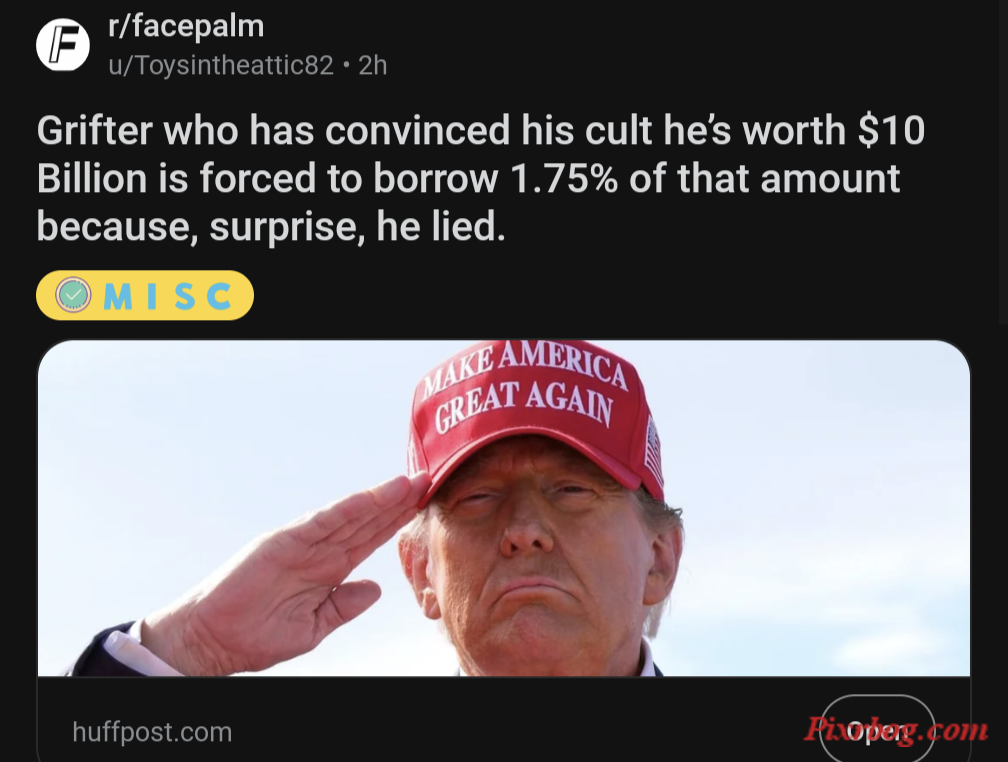Follow the huffpost.com source link
The image size is (1008, 762).
[x=152, y=732]
